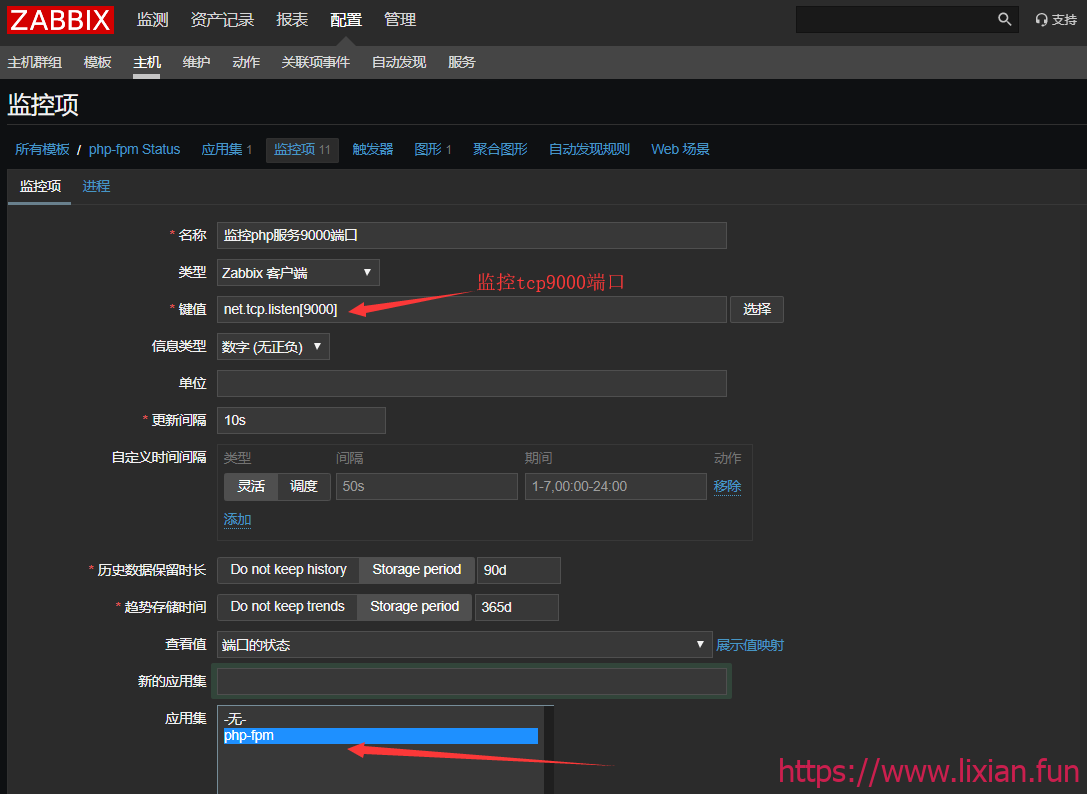
Task: Expand the 查看值 端口的状态 dropdown
Action: 464,645
